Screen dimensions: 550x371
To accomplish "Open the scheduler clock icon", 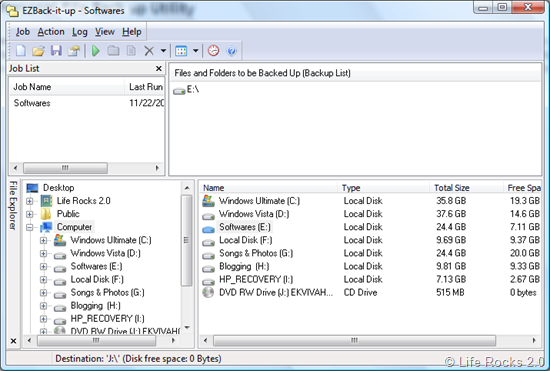I will [x=214, y=51].
